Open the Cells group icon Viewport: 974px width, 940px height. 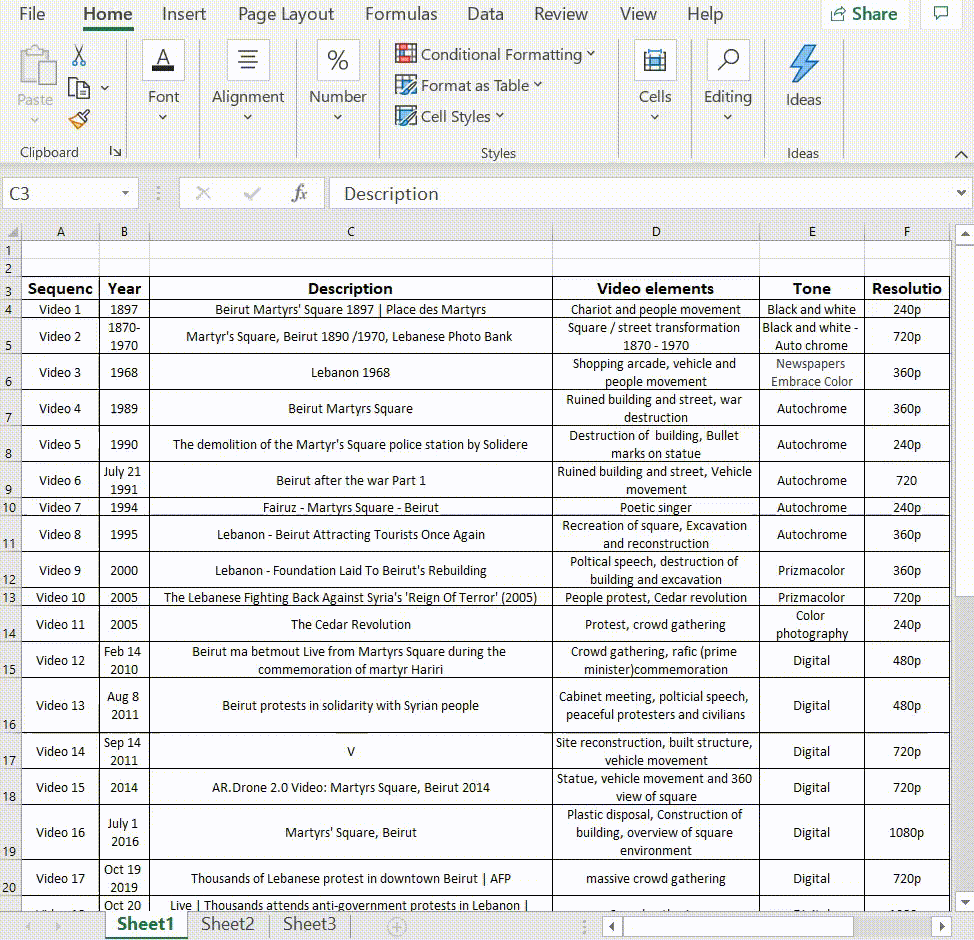point(655,61)
